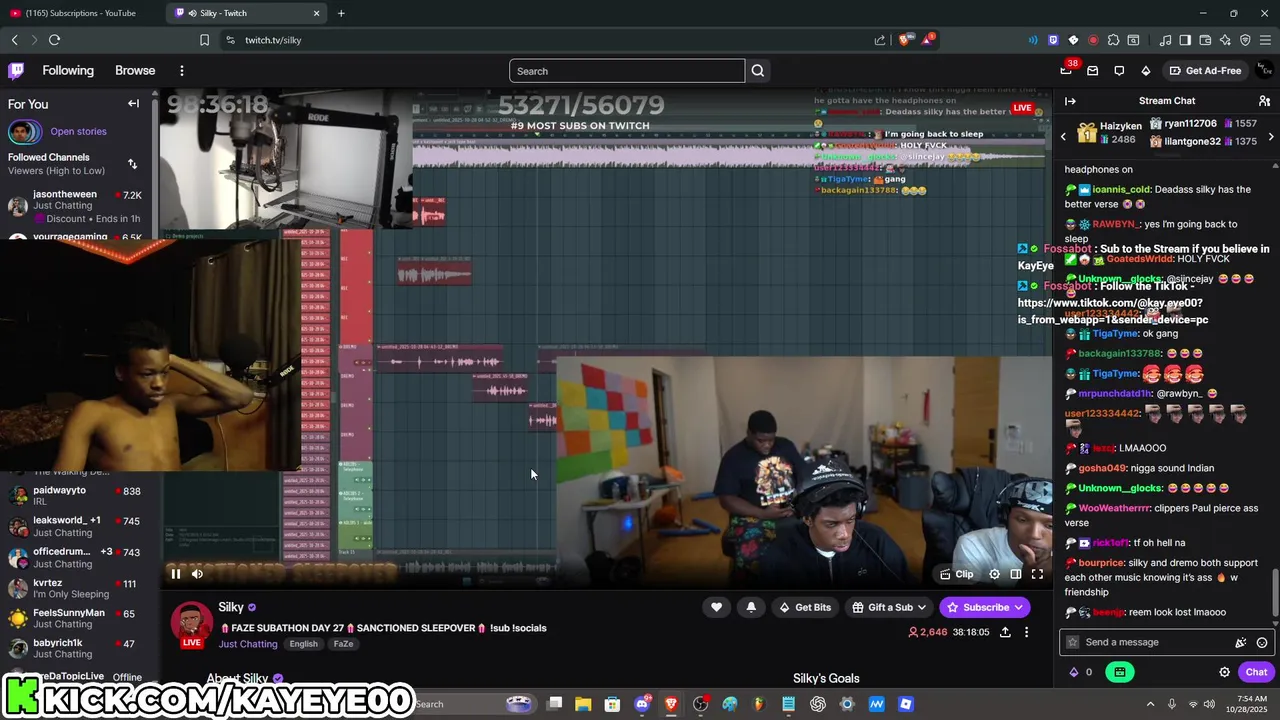Click the green rewards button in chat

[1119, 672]
